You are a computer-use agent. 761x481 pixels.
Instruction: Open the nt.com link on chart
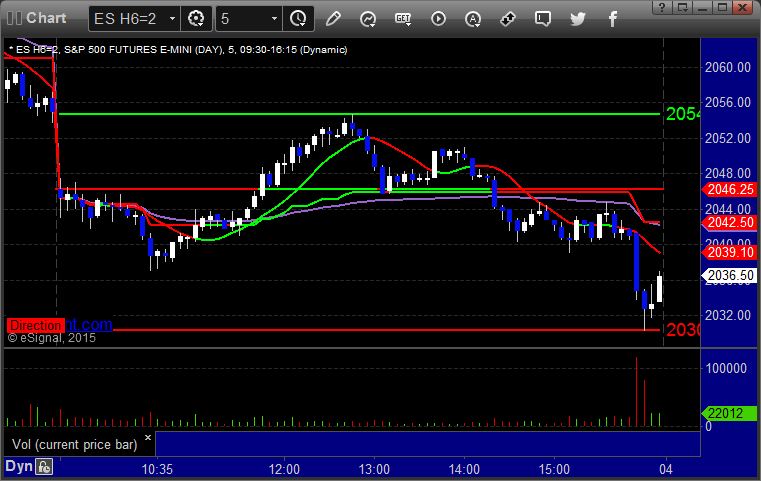tap(89, 324)
